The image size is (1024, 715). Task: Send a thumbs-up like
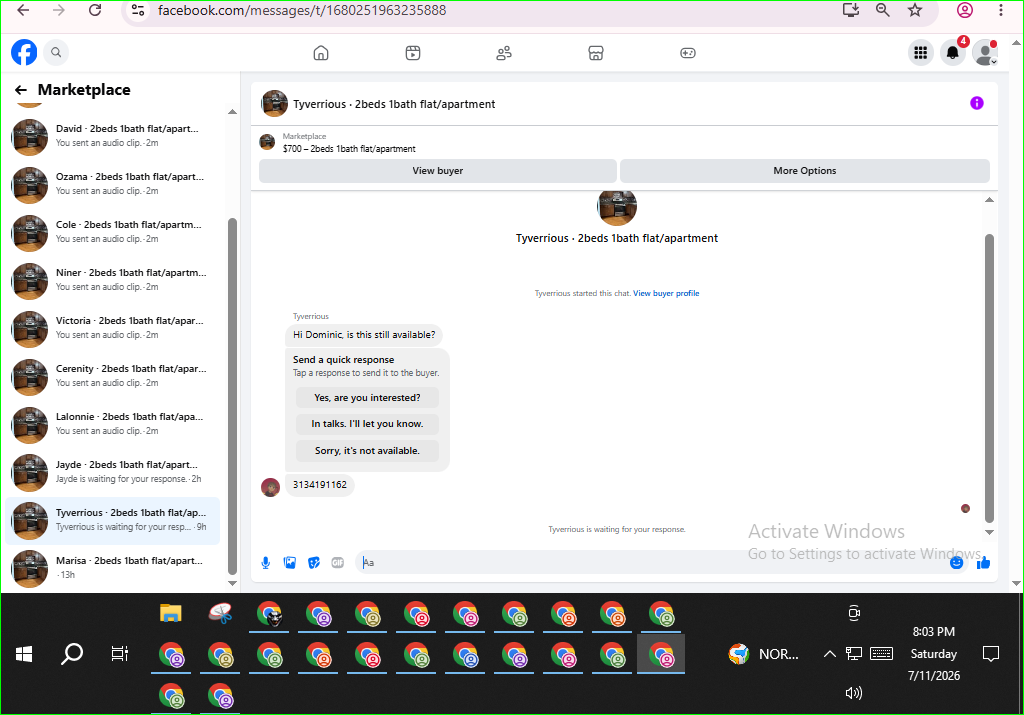[984, 563]
